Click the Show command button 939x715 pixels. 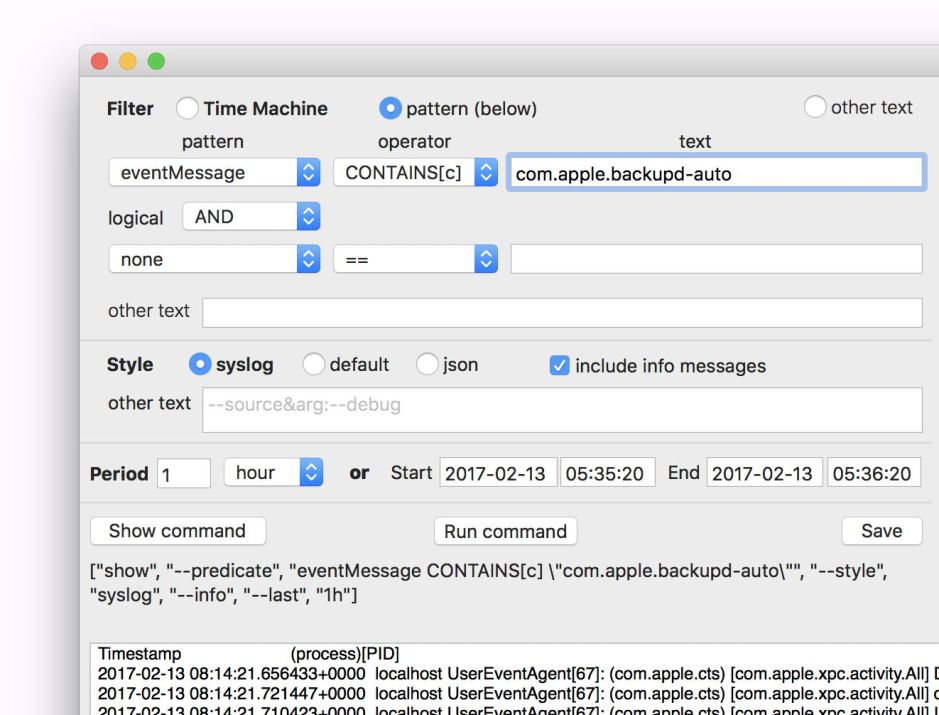pos(177,531)
